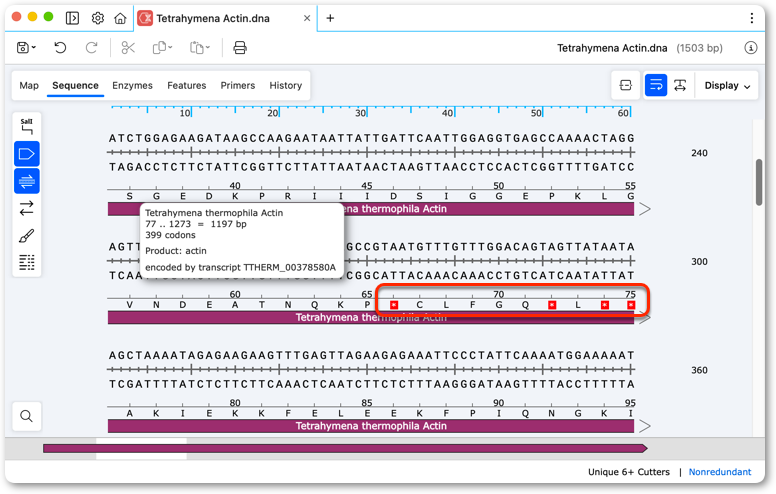Image resolution: width=776 pixels, height=494 pixels.
Task: Show file info via info icon
Action: pyautogui.click(x=751, y=48)
